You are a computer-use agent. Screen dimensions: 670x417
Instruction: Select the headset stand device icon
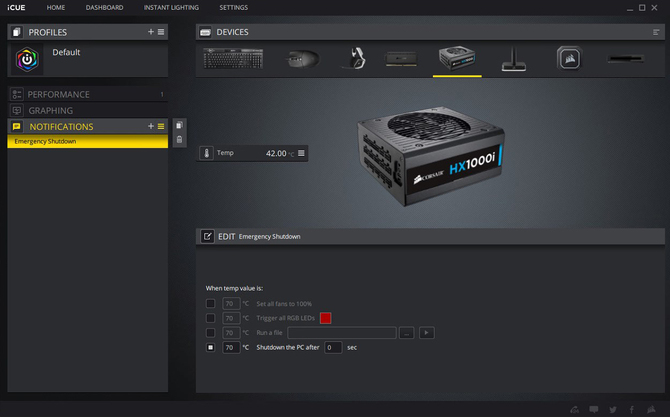pos(514,59)
